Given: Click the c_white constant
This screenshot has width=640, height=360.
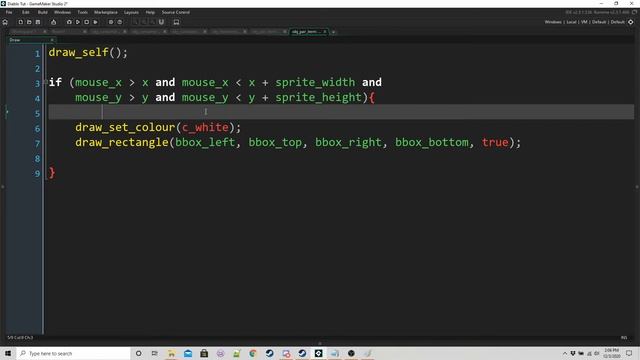Looking at the screenshot, I should pos(205,127).
